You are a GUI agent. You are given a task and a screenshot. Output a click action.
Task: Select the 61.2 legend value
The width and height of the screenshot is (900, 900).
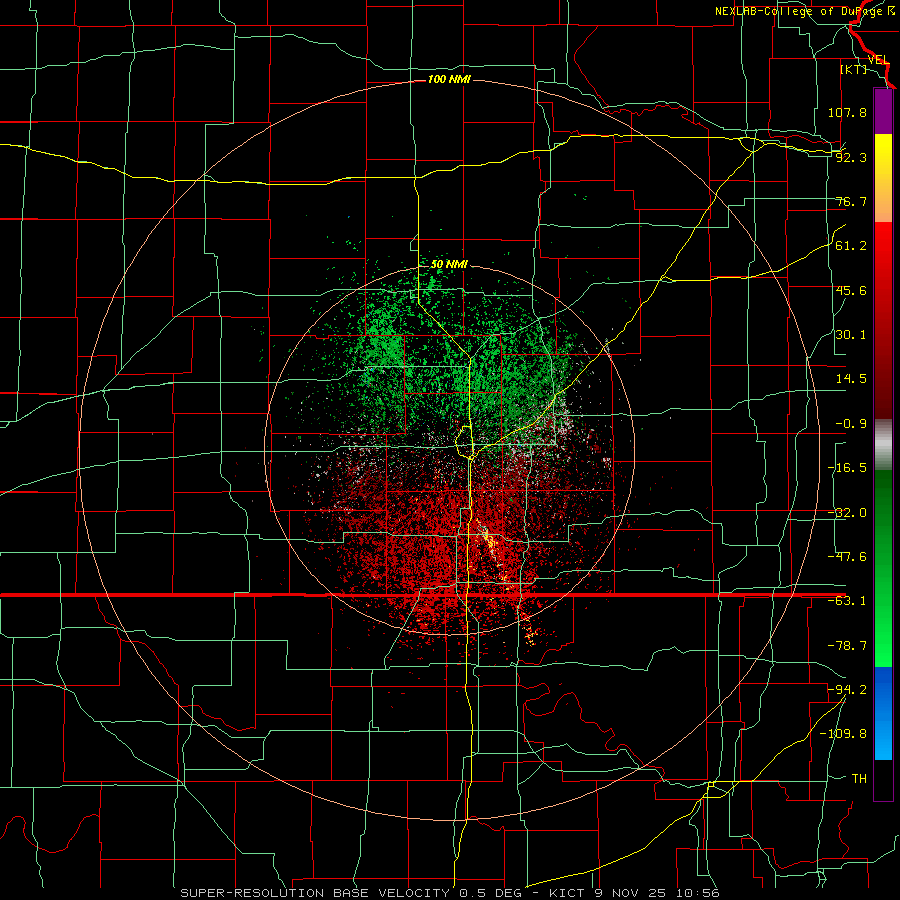pos(851,246)
